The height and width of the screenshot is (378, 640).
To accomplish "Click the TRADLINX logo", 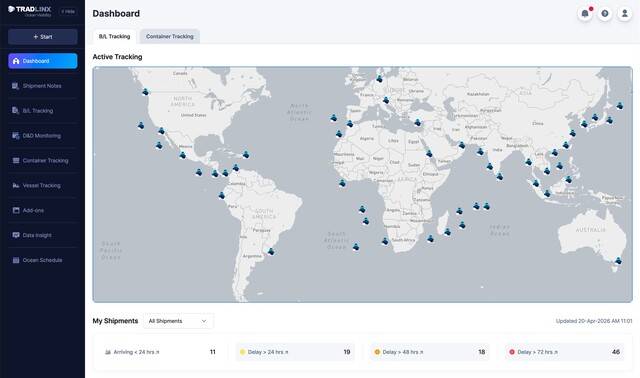I will 29,11.
